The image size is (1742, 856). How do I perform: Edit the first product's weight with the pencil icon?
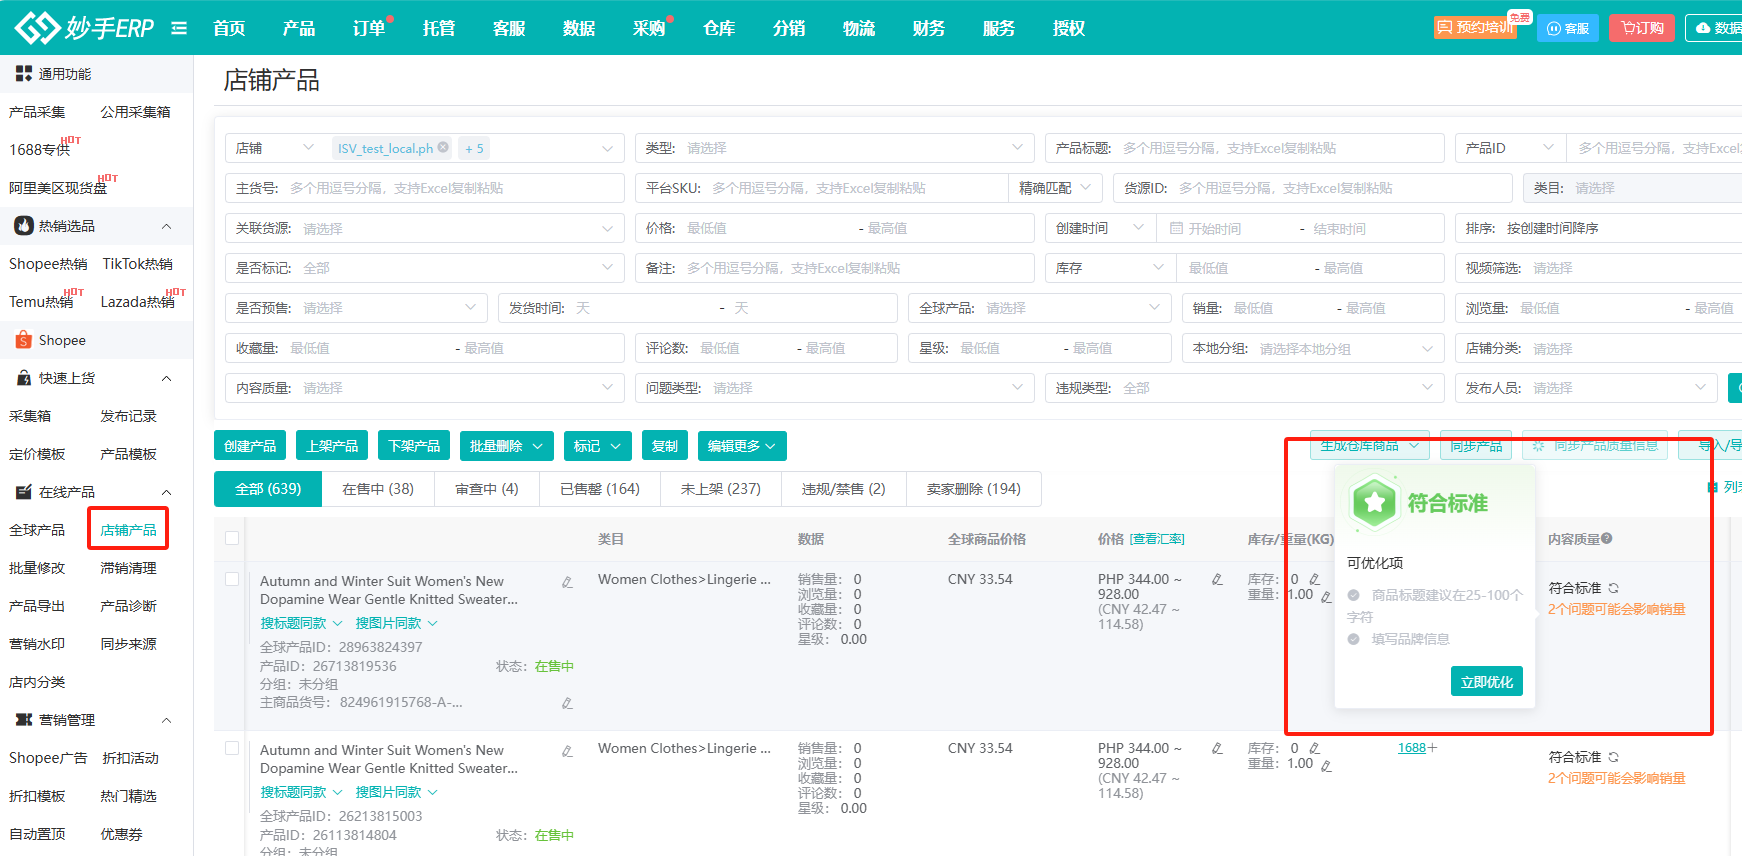[x=1326, y=597]
